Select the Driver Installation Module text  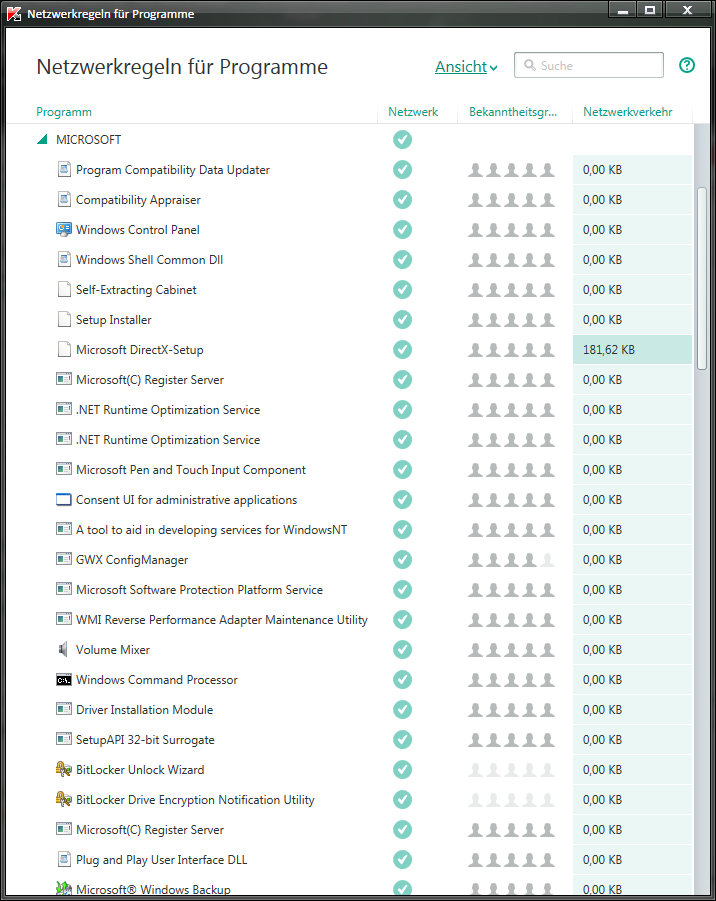(x=144, y=710)
